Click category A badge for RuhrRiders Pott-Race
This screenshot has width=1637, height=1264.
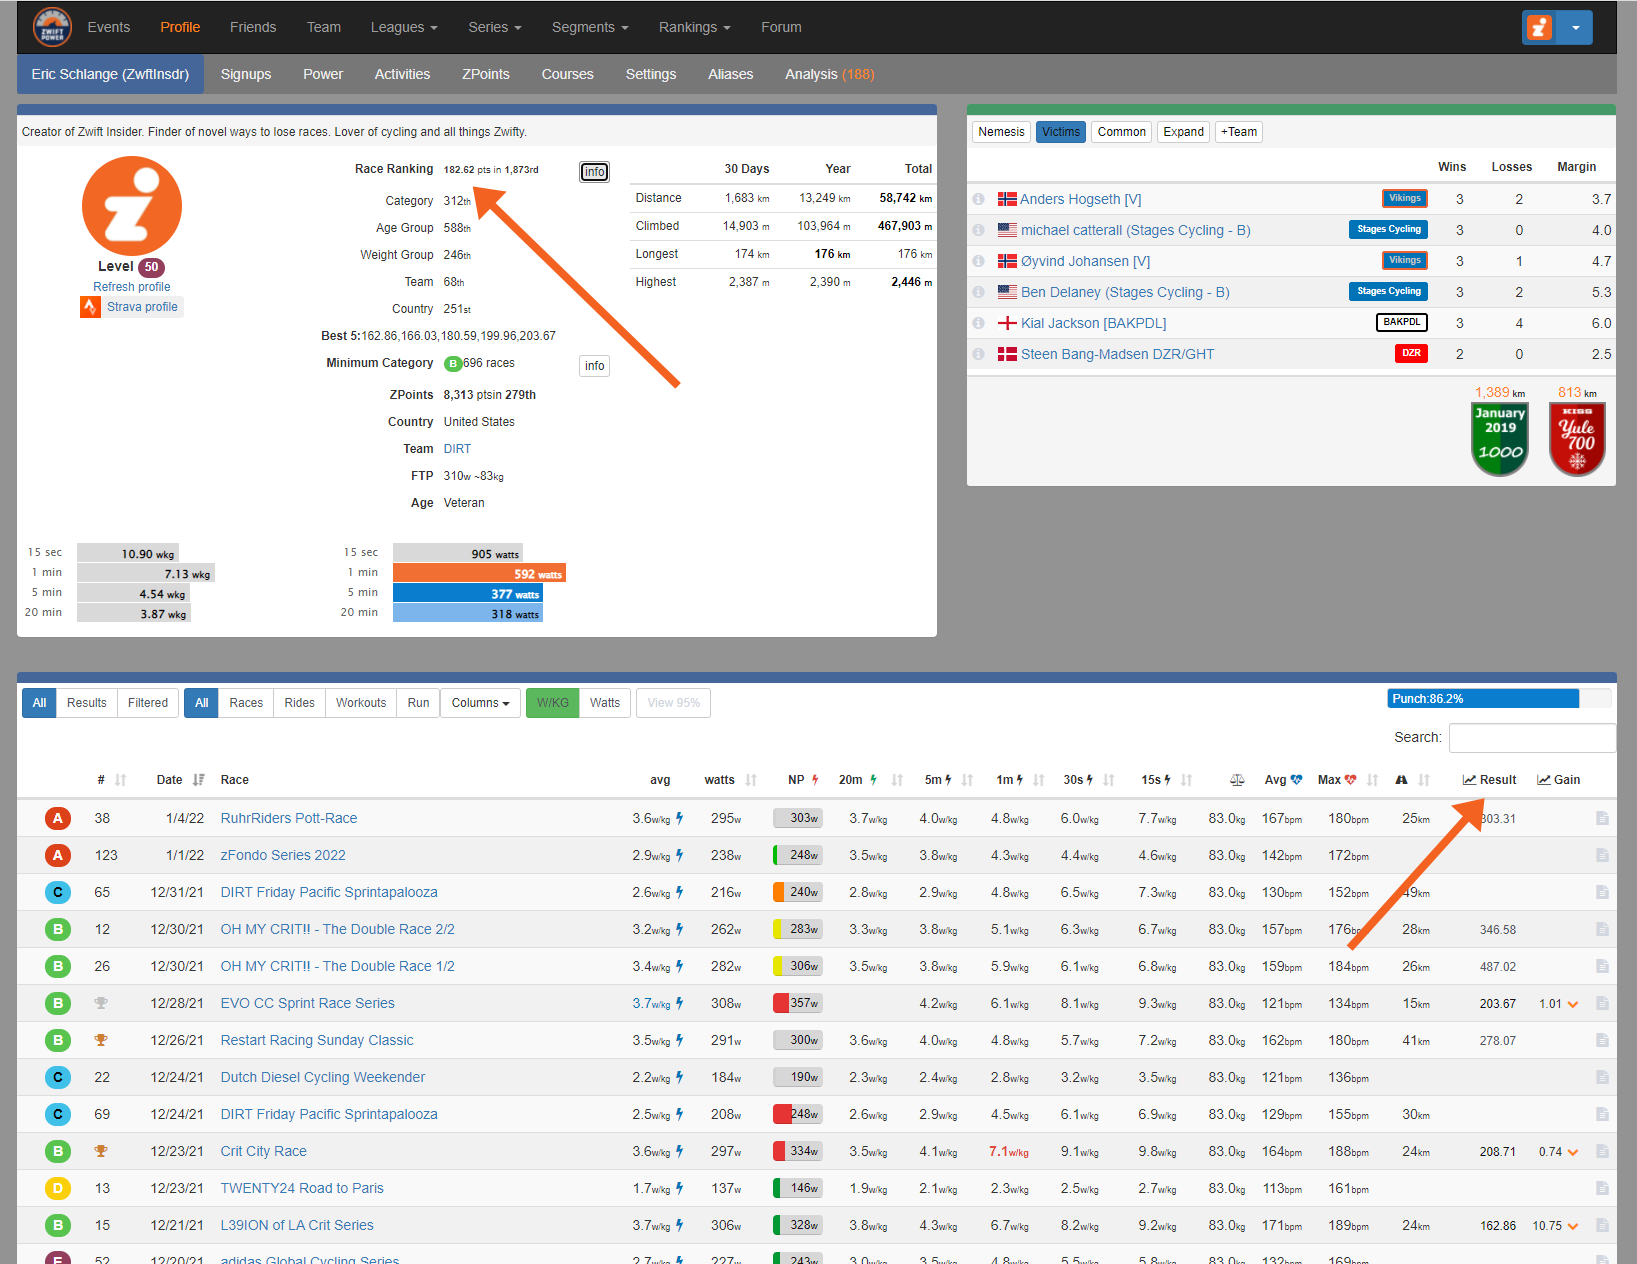pos(58,818)
